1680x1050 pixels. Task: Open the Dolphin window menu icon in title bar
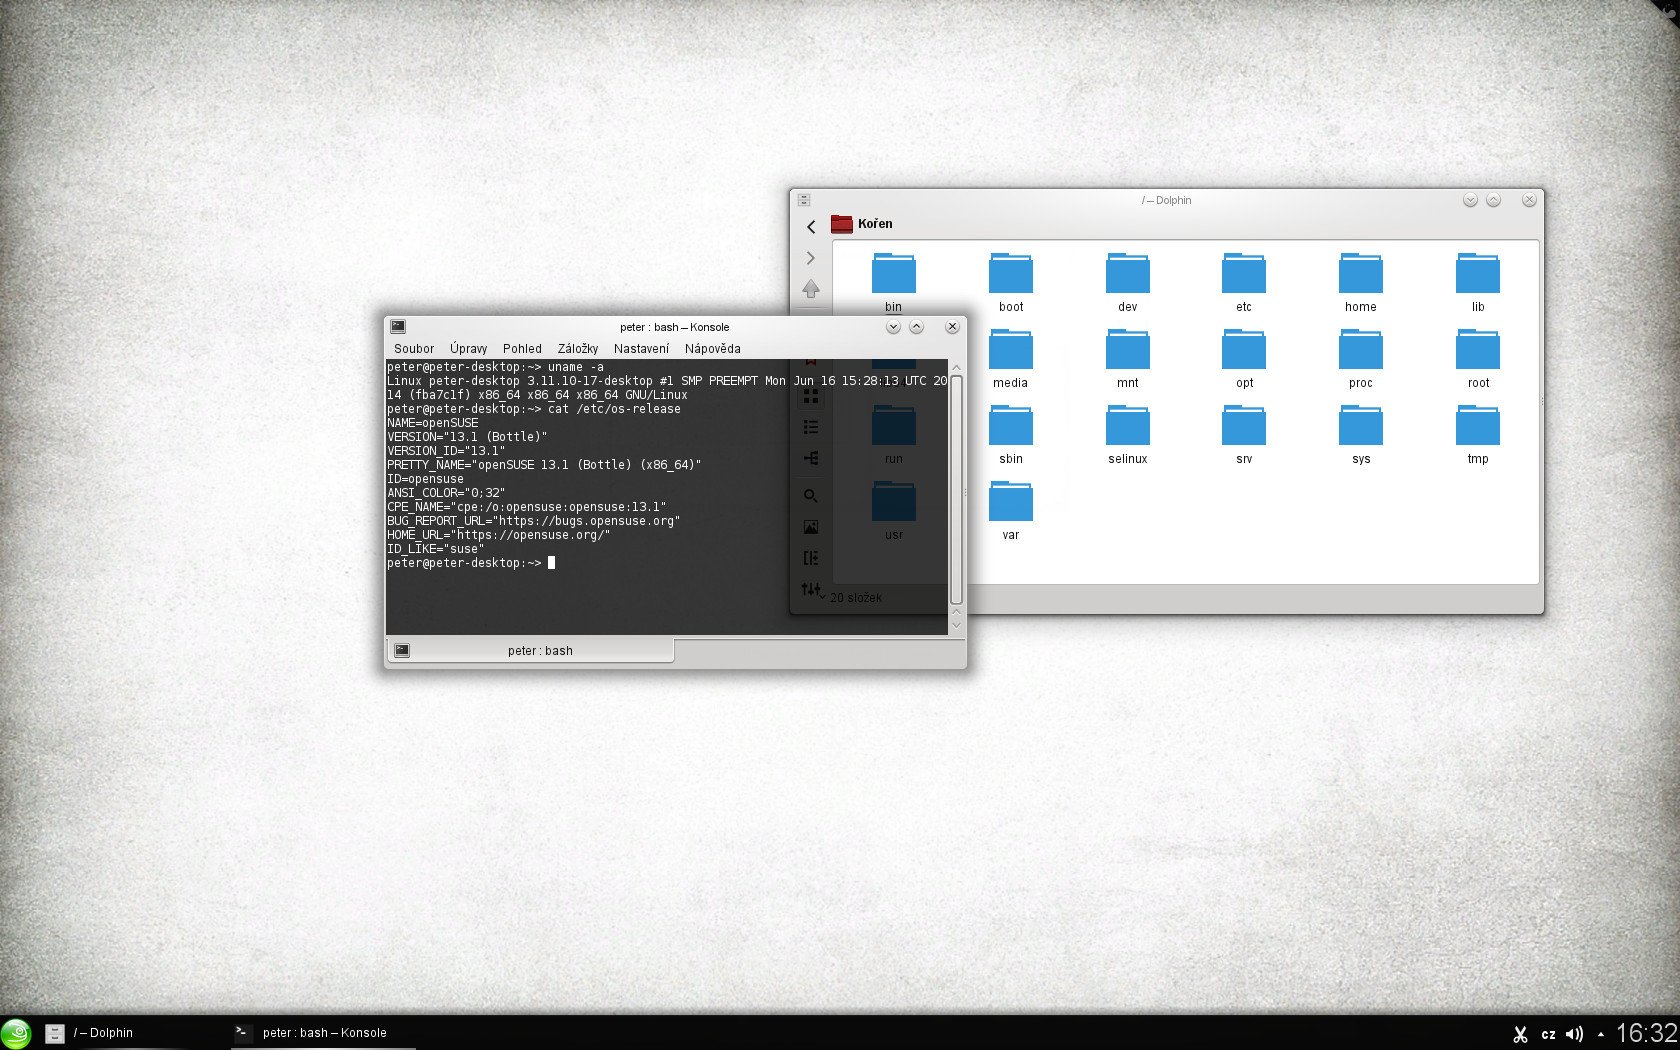[x=804, y=200]
